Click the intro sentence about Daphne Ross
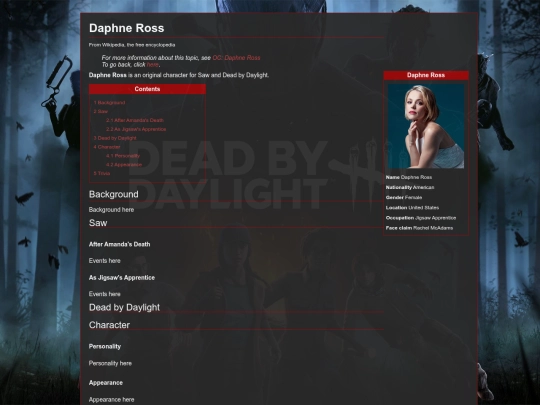 click(179, 75)
